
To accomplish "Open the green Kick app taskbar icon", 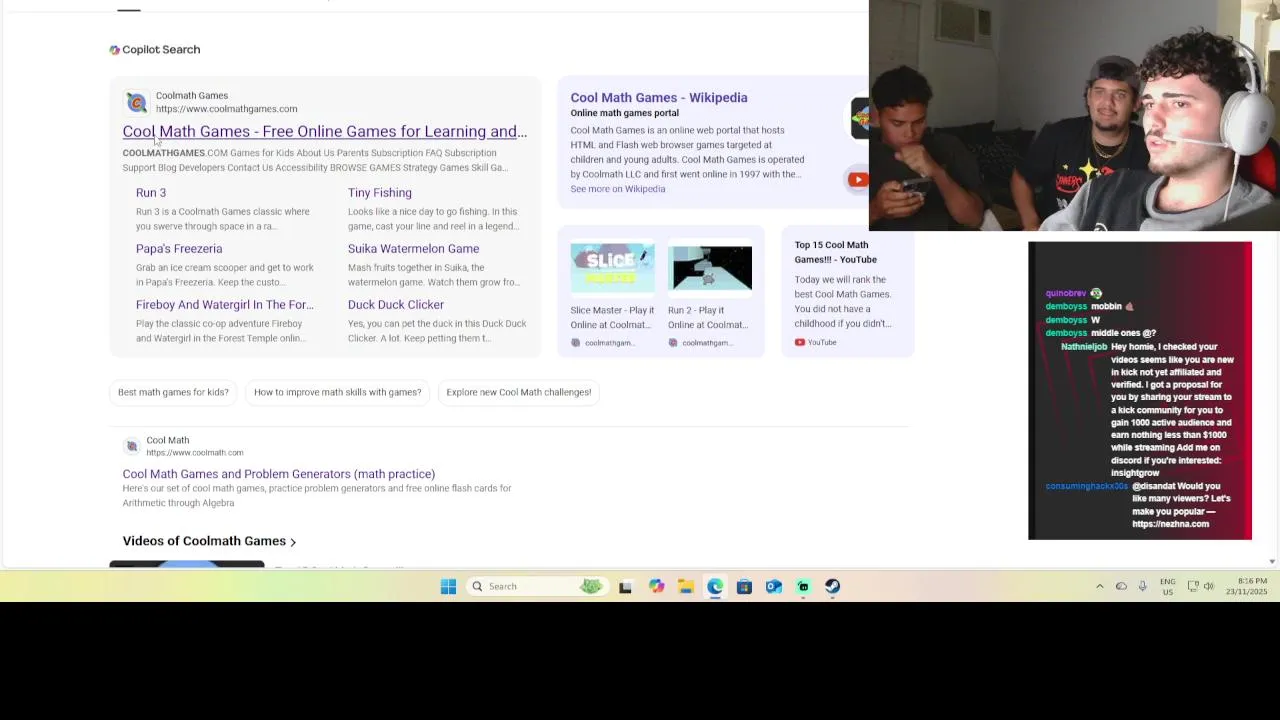I will 803,586.
